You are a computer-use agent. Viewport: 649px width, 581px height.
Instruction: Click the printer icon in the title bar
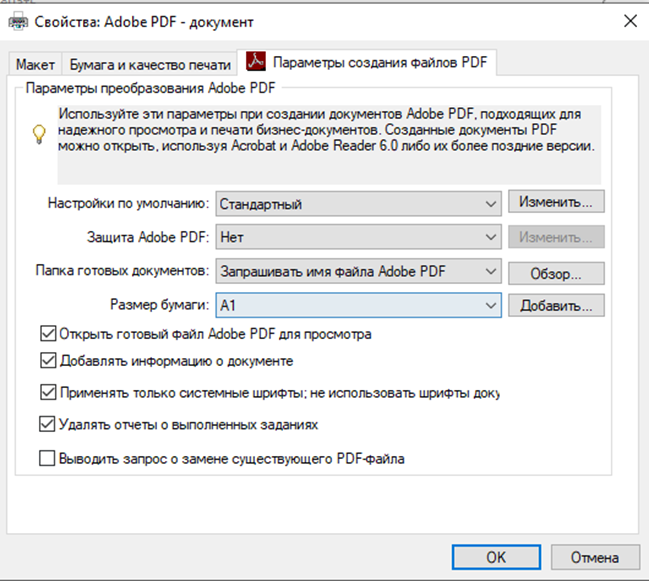click(x=18, y=22)
